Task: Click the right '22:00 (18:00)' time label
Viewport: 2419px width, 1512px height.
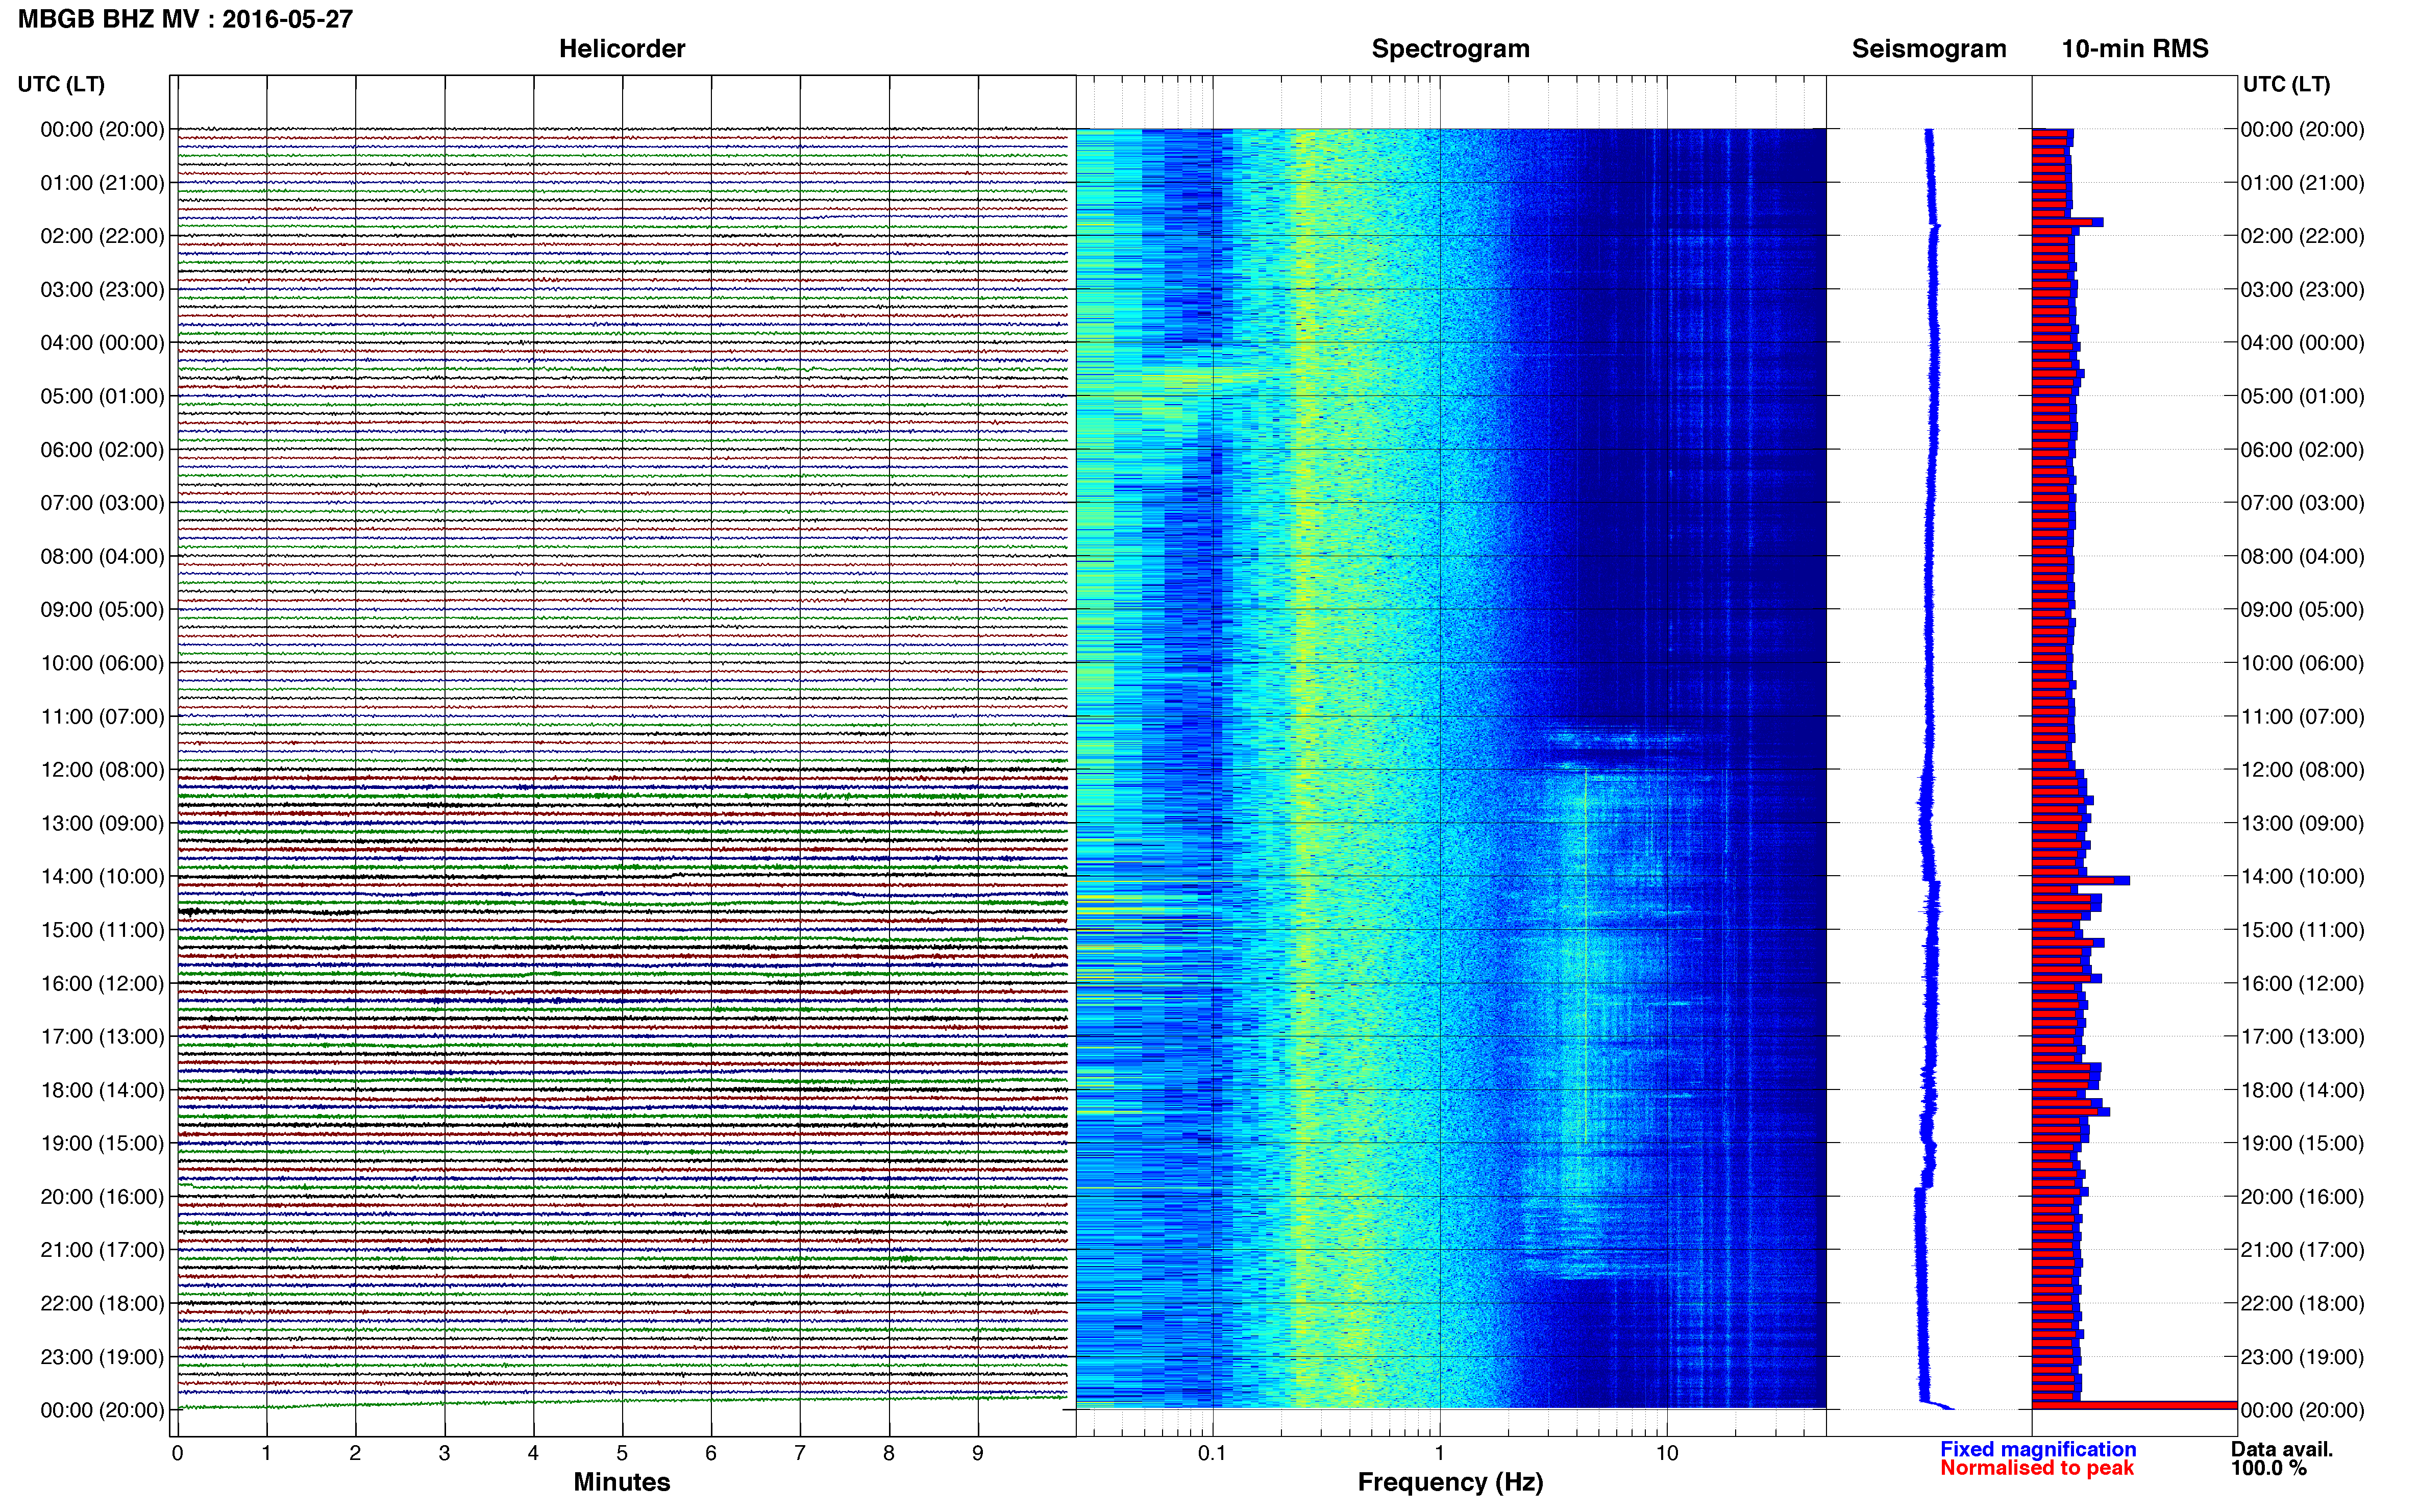Action: 2302,1303
